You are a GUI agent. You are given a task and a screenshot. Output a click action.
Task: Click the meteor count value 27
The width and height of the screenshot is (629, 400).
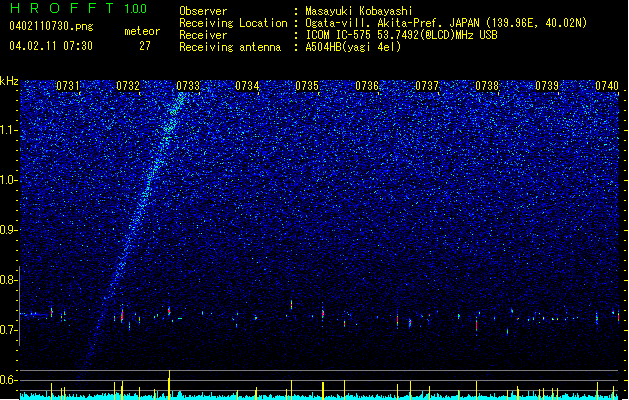(x=145, y=46)
